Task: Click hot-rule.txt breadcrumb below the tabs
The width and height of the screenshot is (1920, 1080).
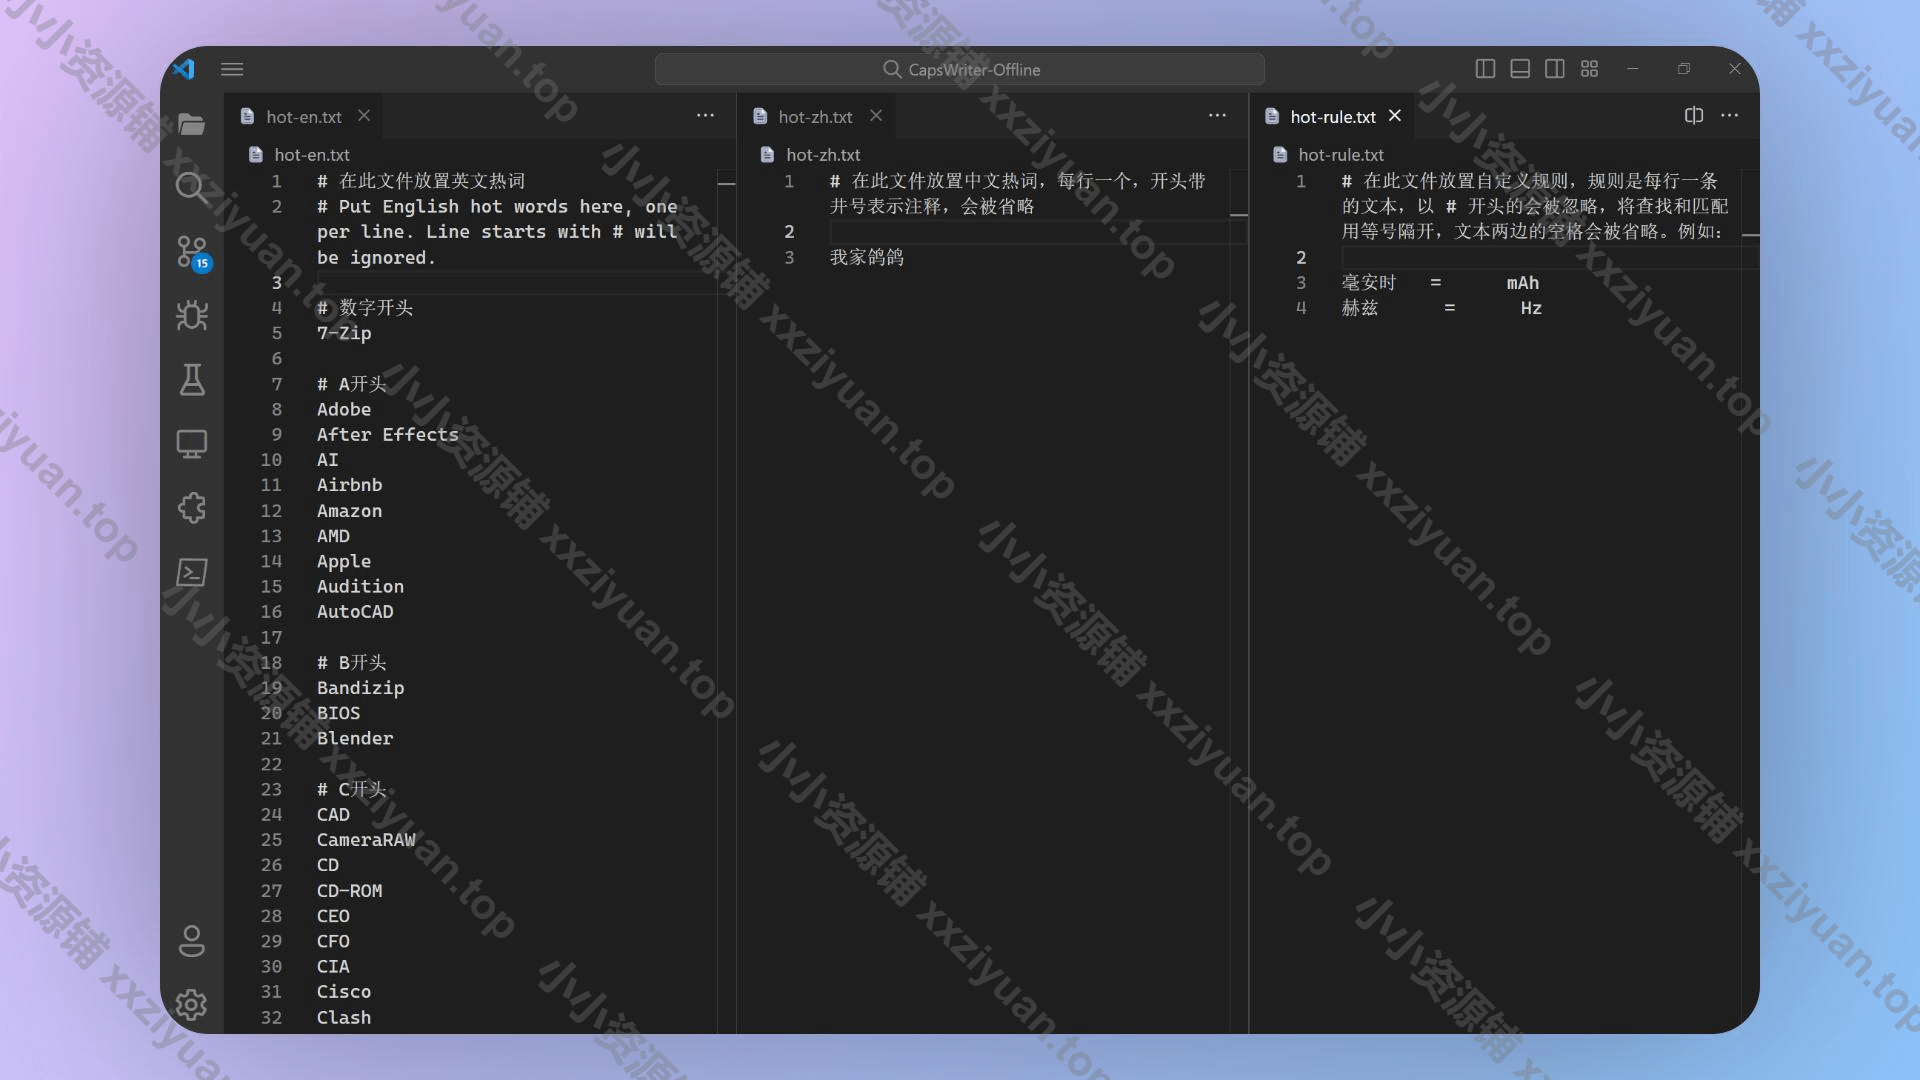Action: [1341, 155]
